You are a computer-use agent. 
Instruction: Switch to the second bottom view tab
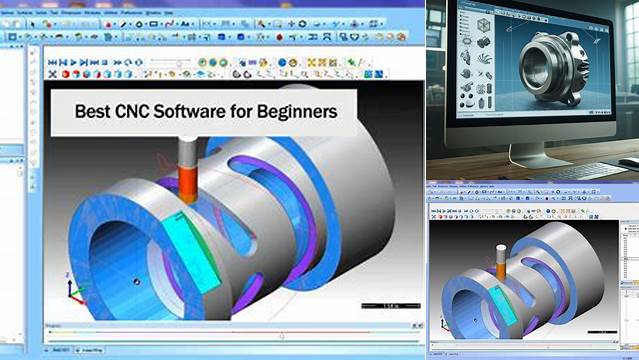tap(90, 350)
